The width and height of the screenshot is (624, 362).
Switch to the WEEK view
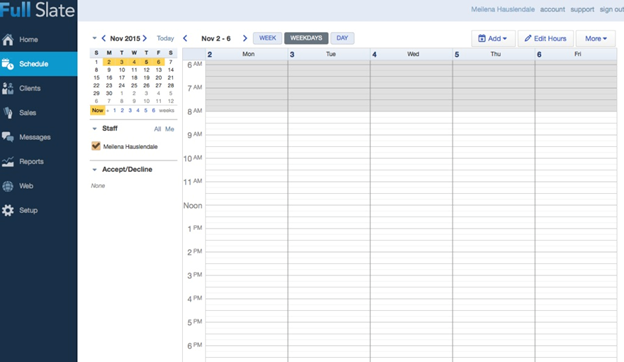click(267, 38)
